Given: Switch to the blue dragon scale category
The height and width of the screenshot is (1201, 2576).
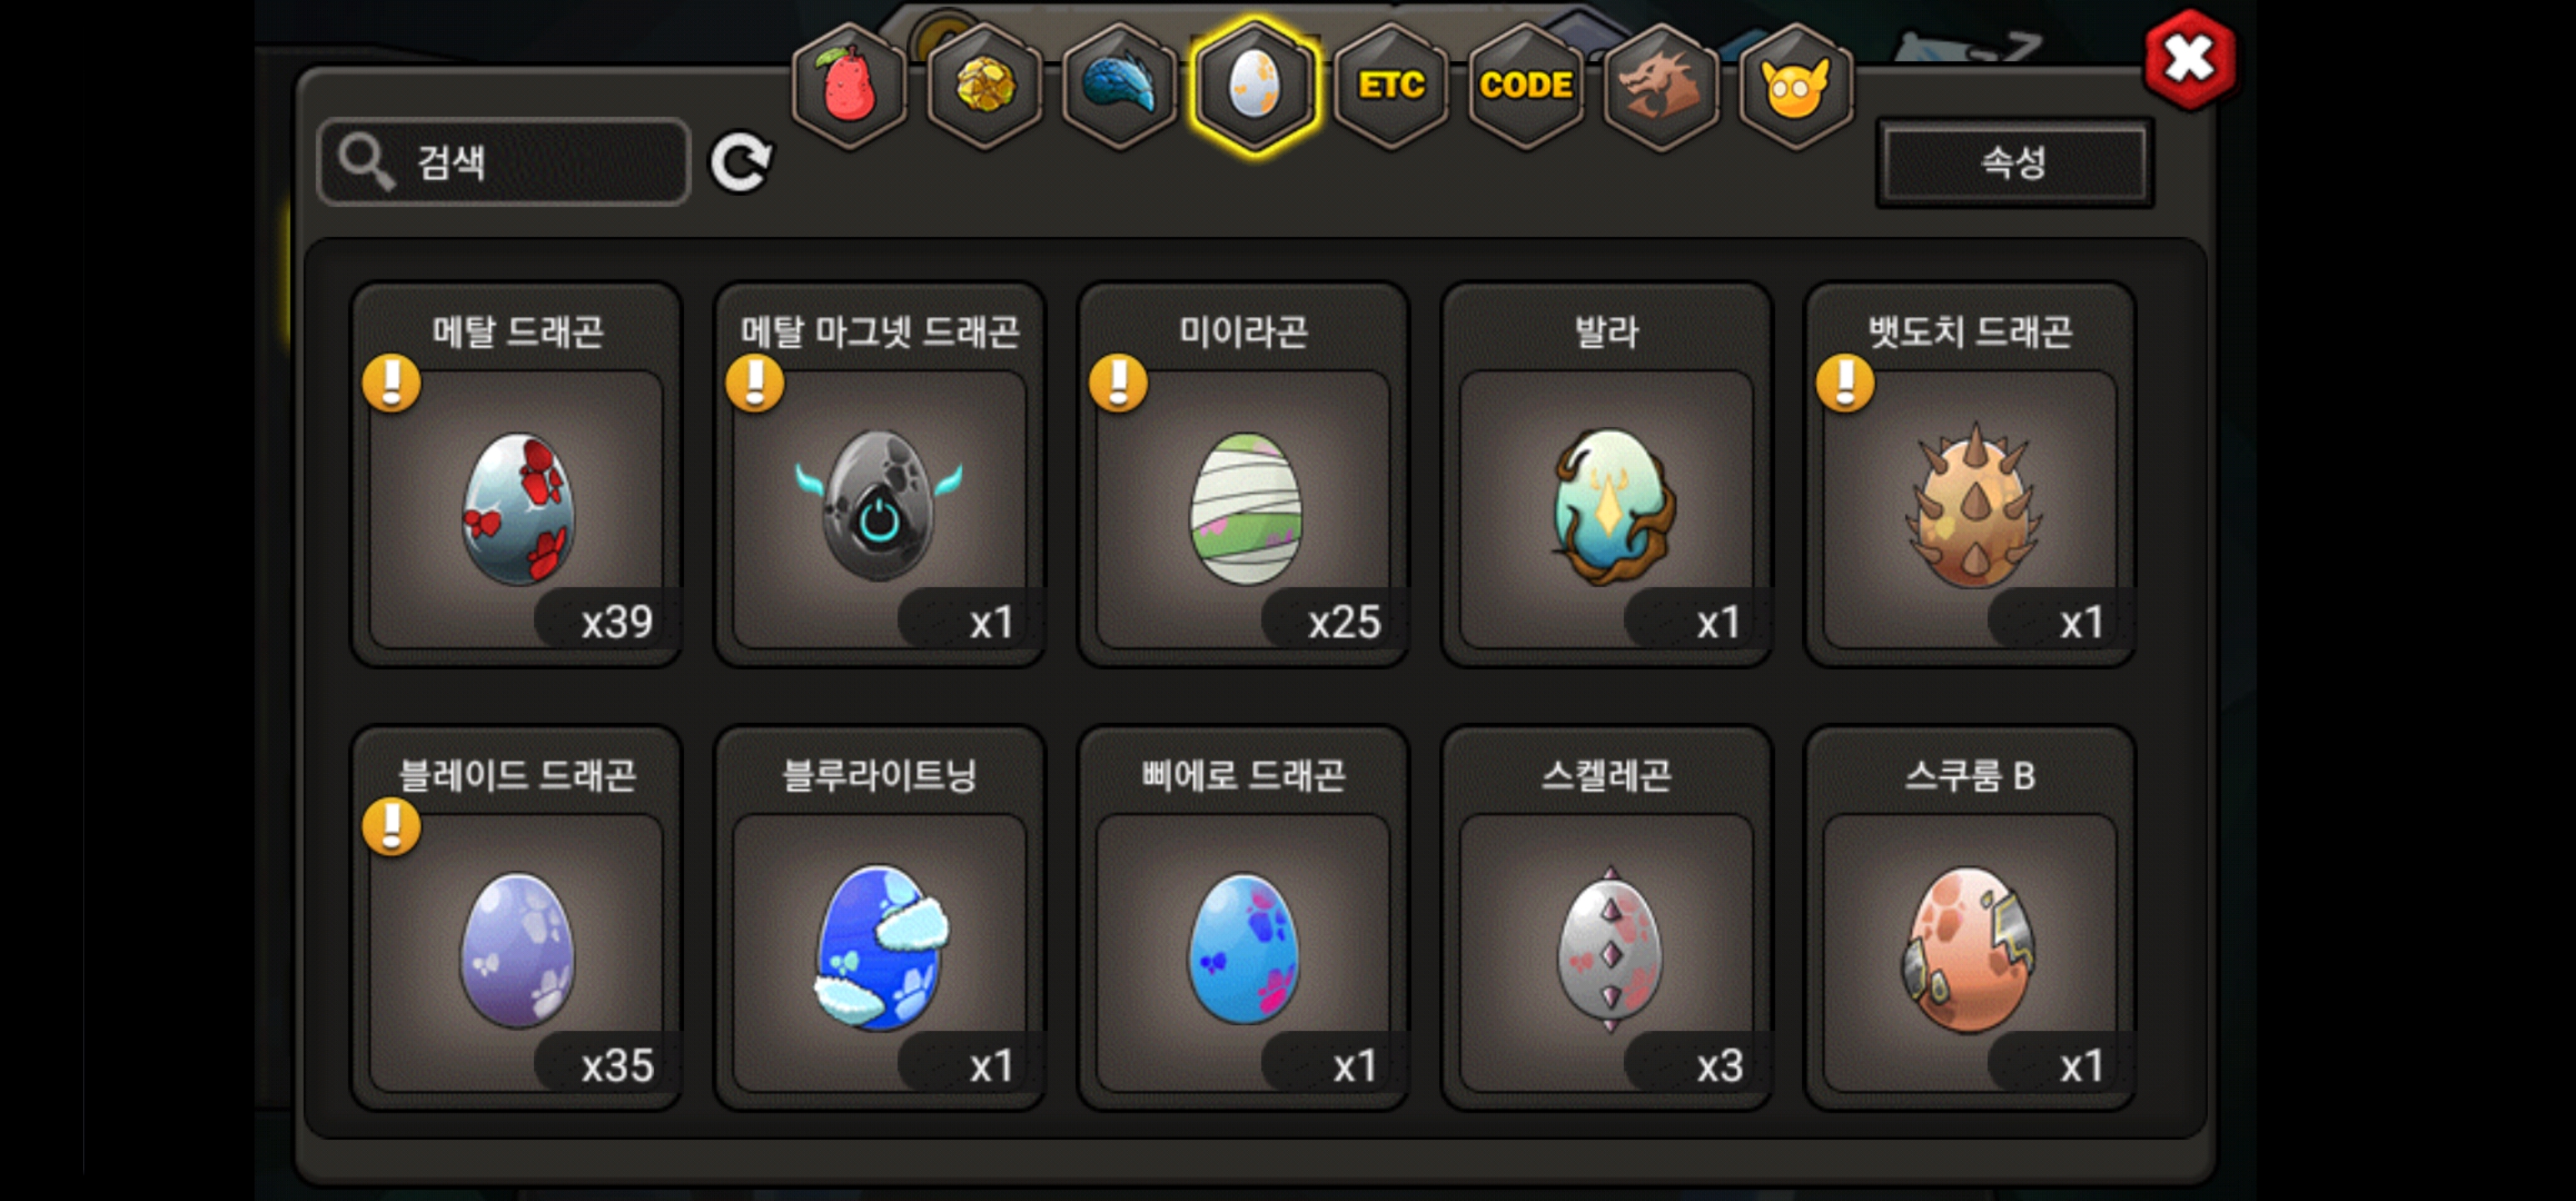Looking at the screenshot, I should (x=1119, y=87).
